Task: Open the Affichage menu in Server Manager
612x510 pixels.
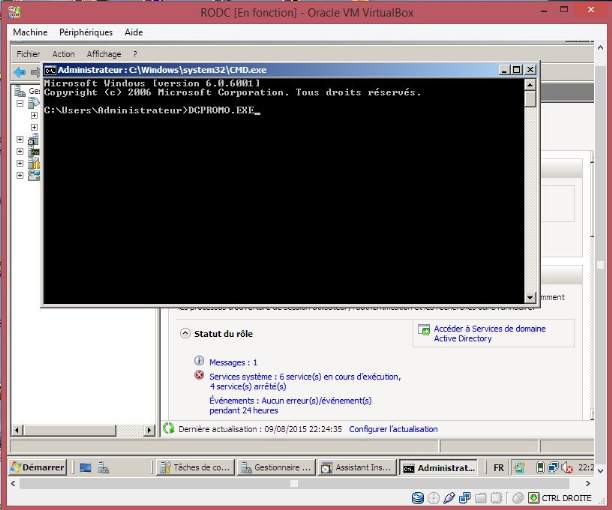Action: 103,54
